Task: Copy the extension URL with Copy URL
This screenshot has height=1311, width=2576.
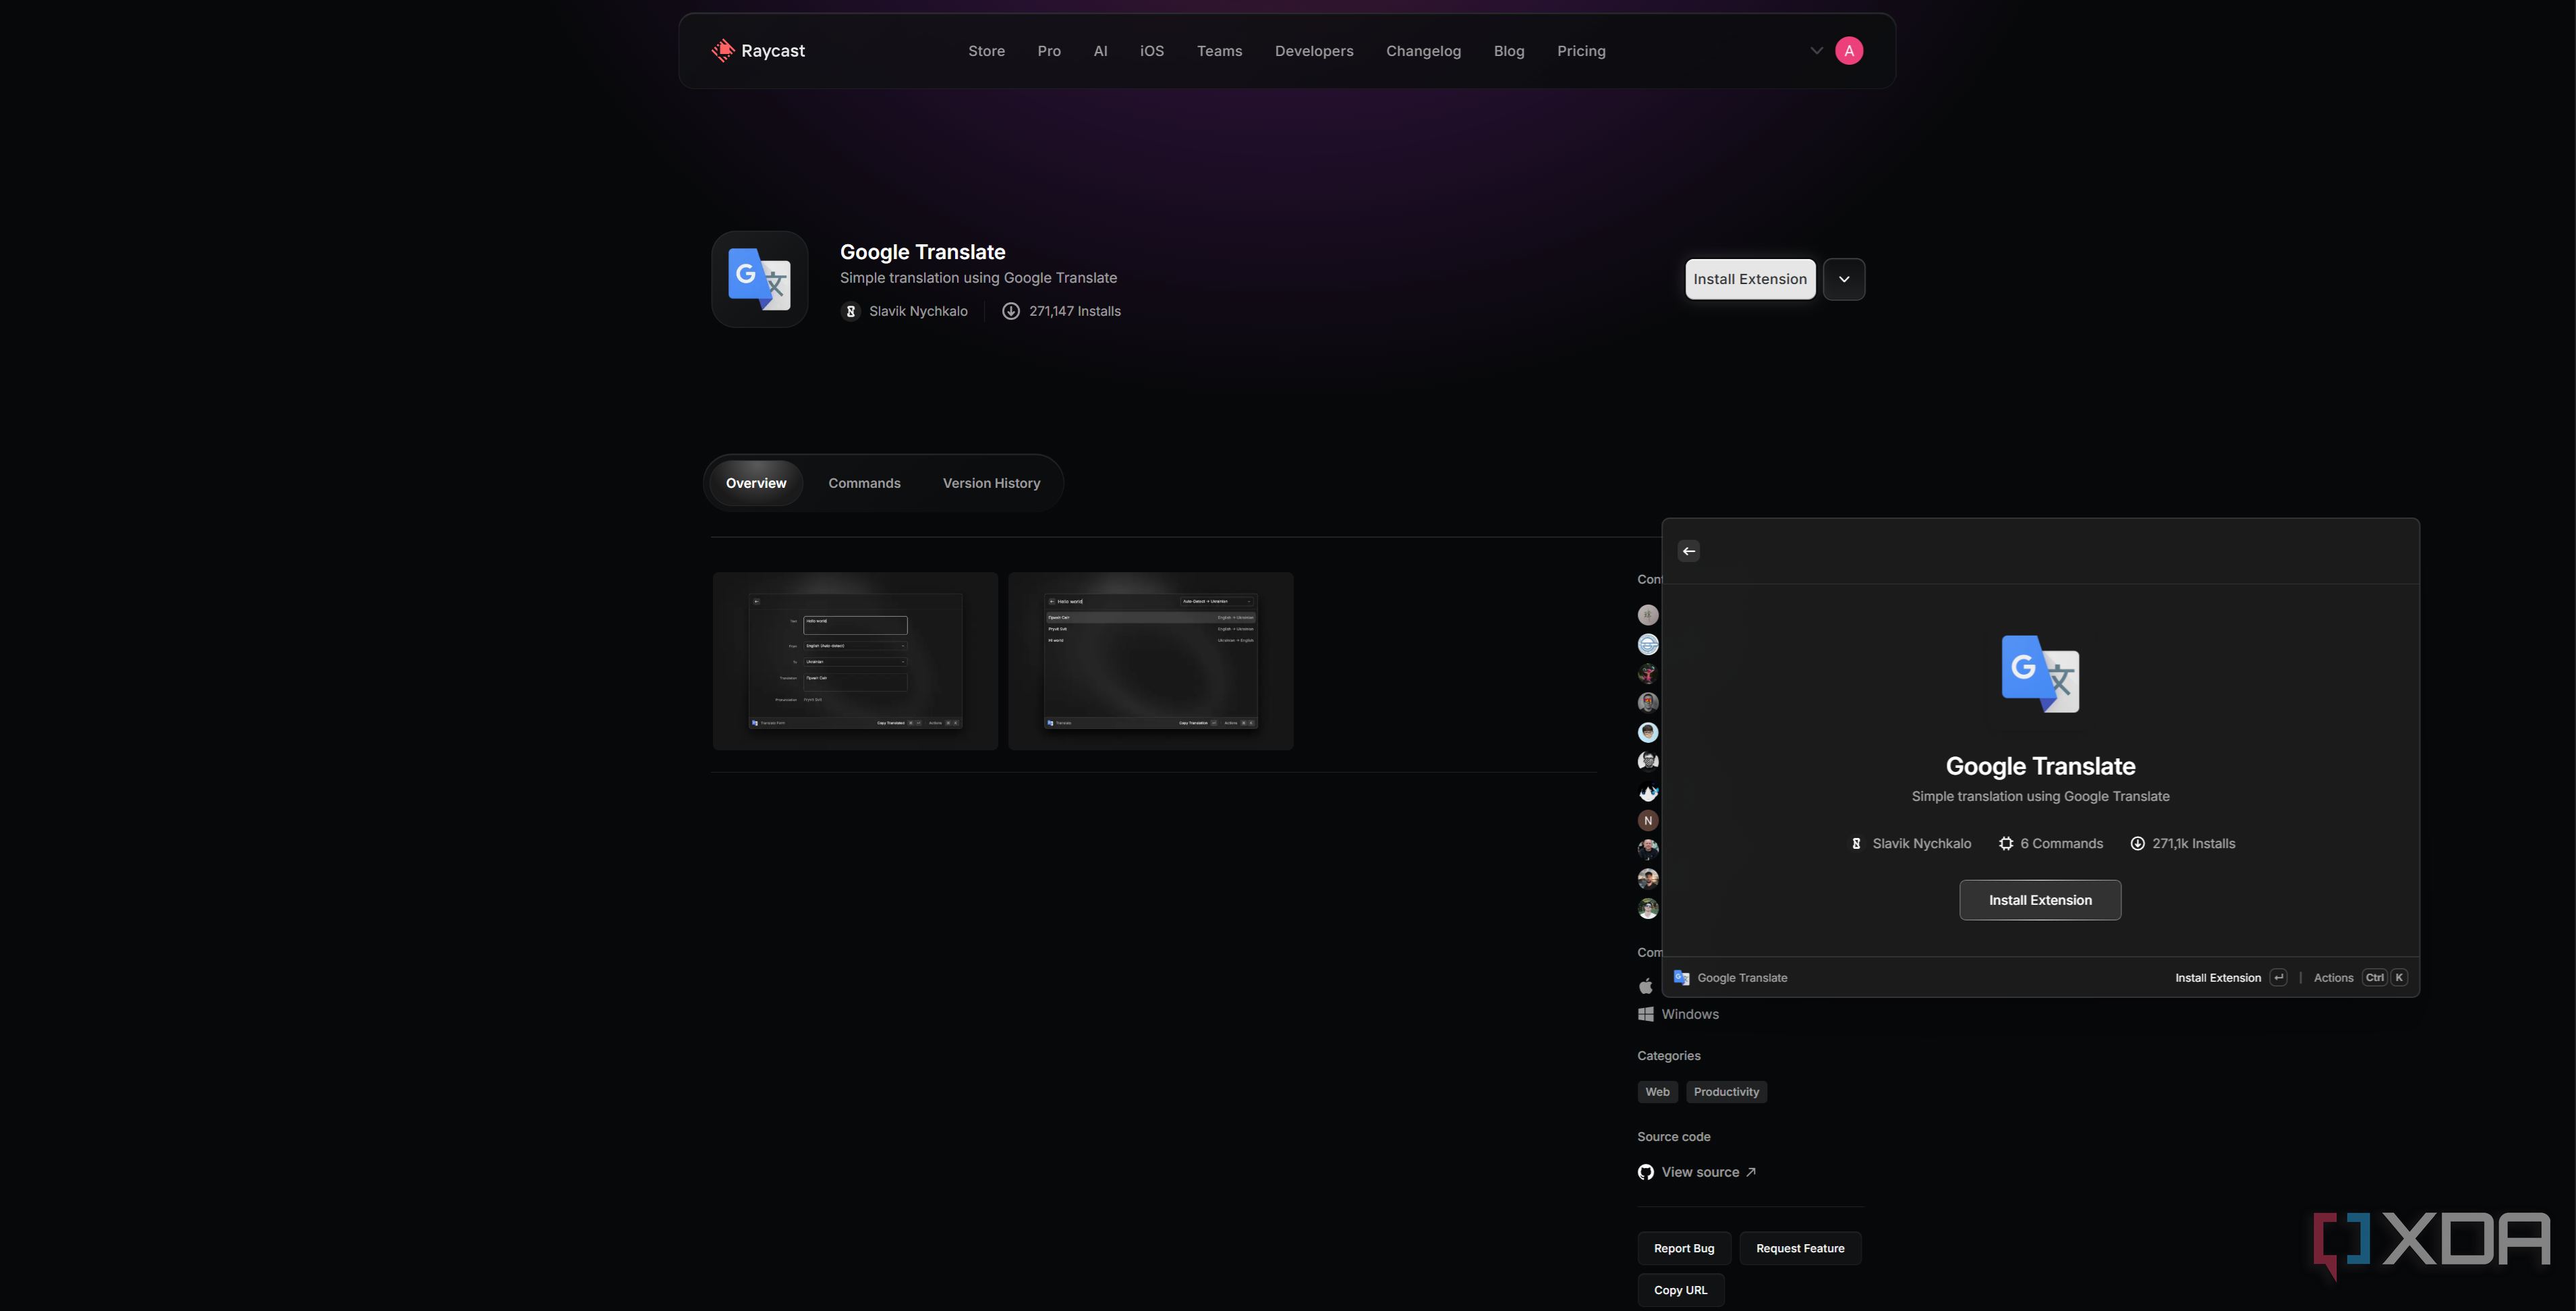Action: [1681, 1290]
